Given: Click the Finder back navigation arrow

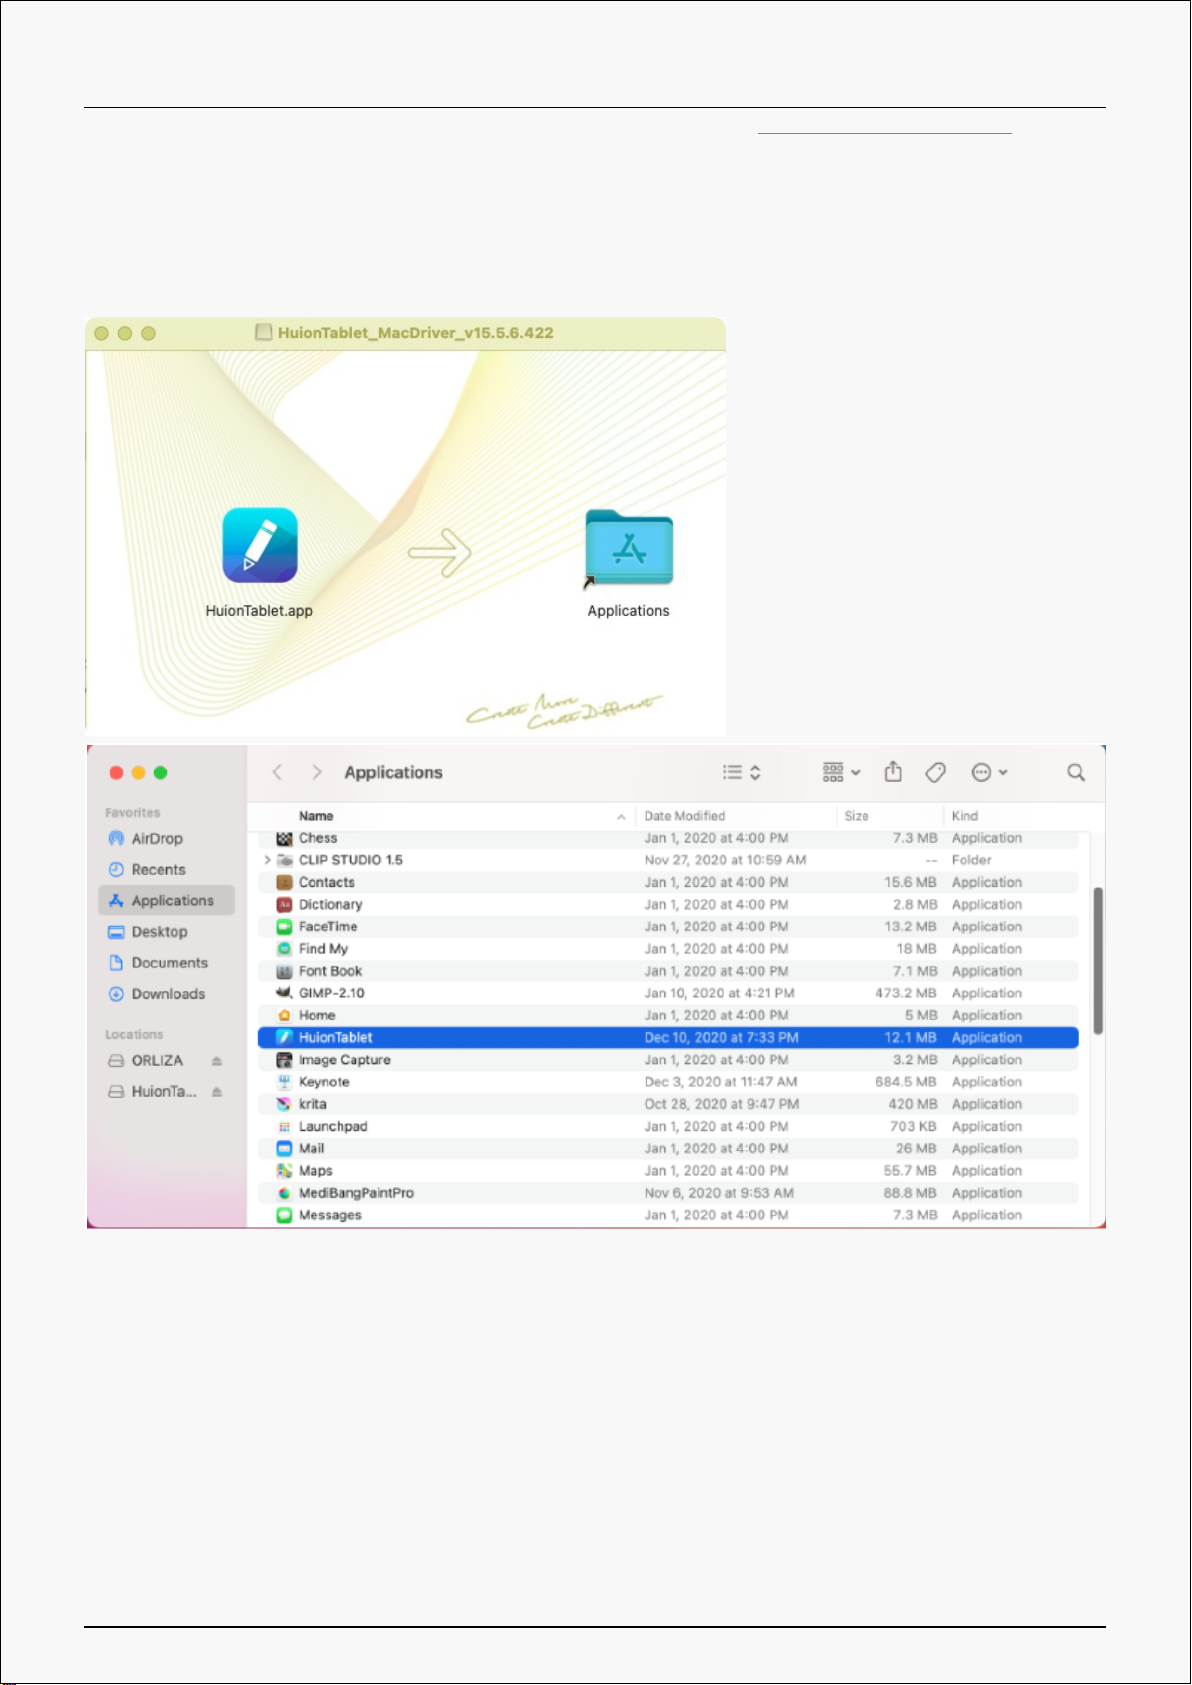Looking at the screenshot, I should pyautogui.click(x=278, y=772).
